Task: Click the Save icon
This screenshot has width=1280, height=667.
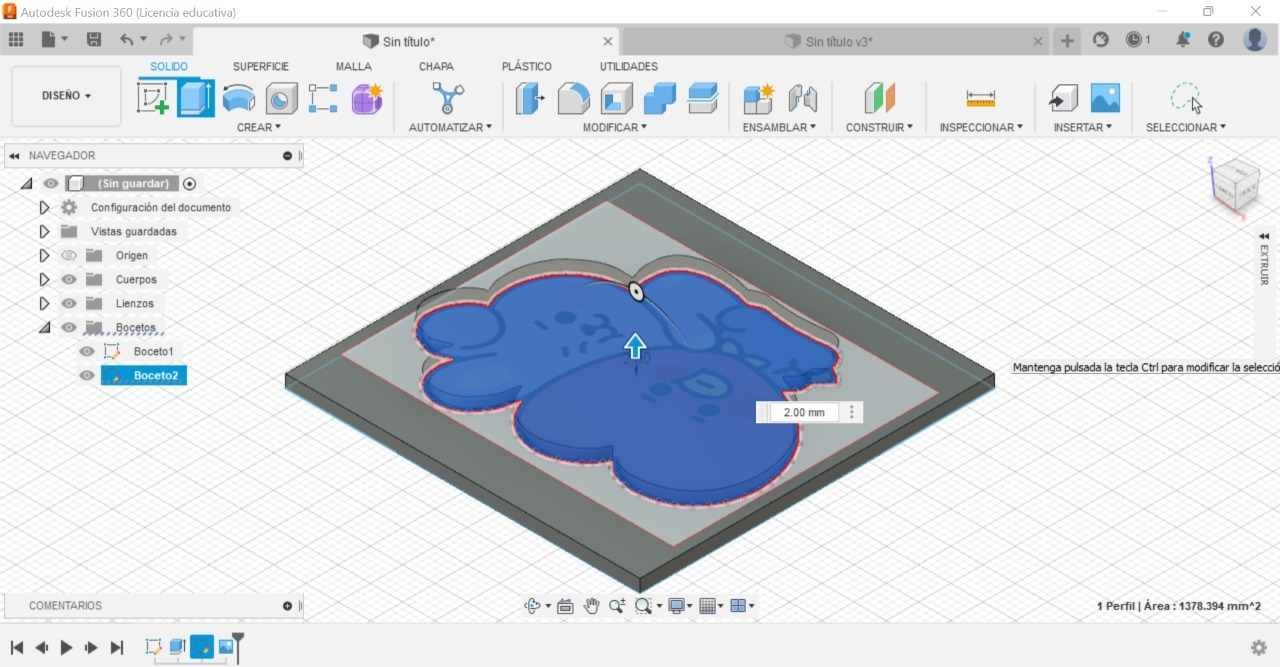Action: [x=94, y=40]
